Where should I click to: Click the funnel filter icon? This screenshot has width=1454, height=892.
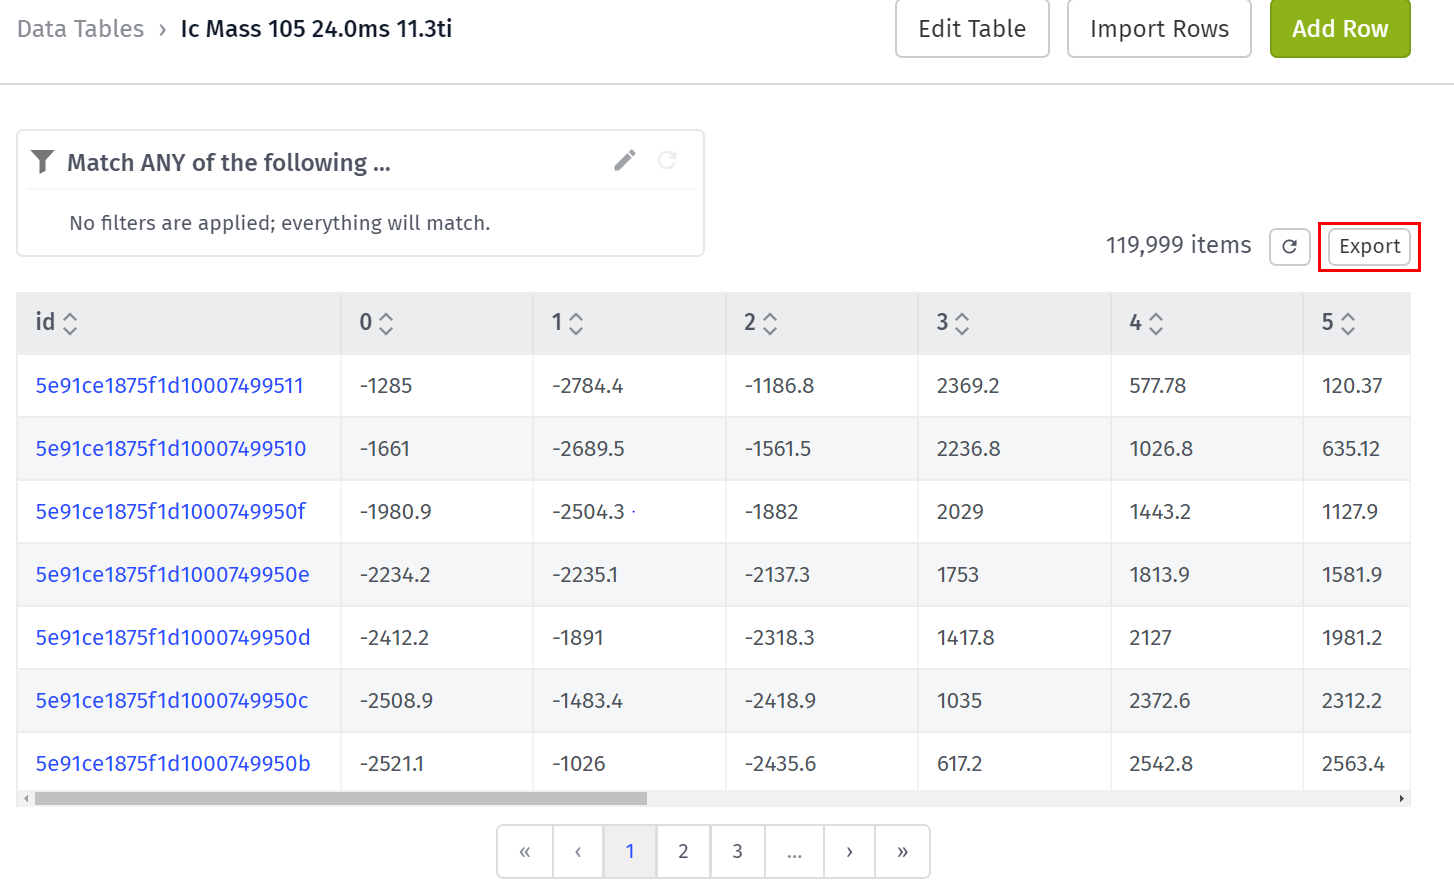(x=42, y=161)
